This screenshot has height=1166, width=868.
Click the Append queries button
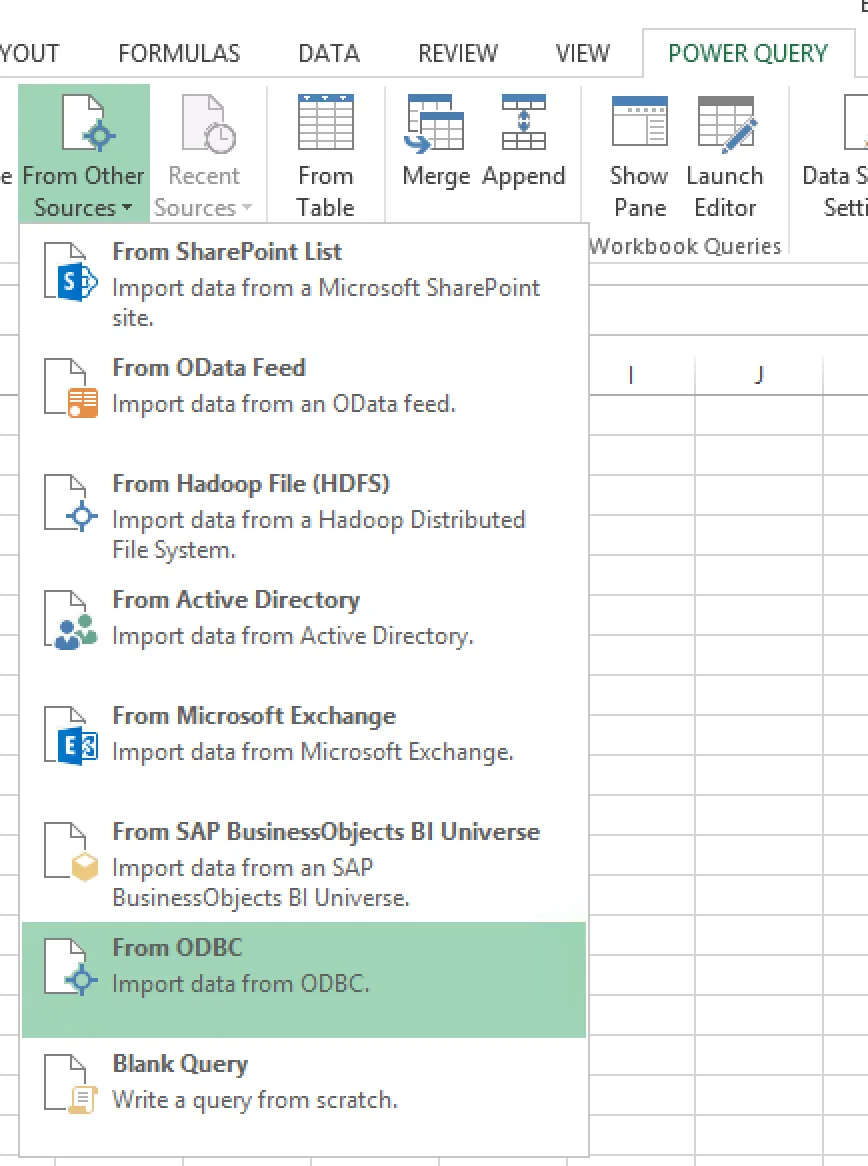tap(524, 141)
